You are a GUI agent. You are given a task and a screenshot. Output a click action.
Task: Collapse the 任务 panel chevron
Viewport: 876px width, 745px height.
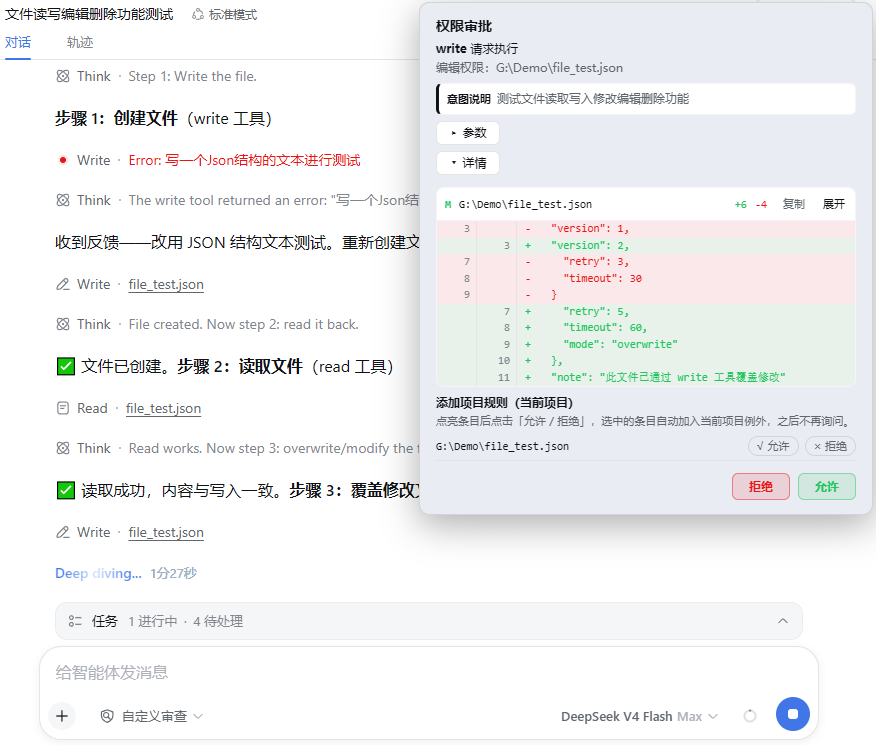783,621
